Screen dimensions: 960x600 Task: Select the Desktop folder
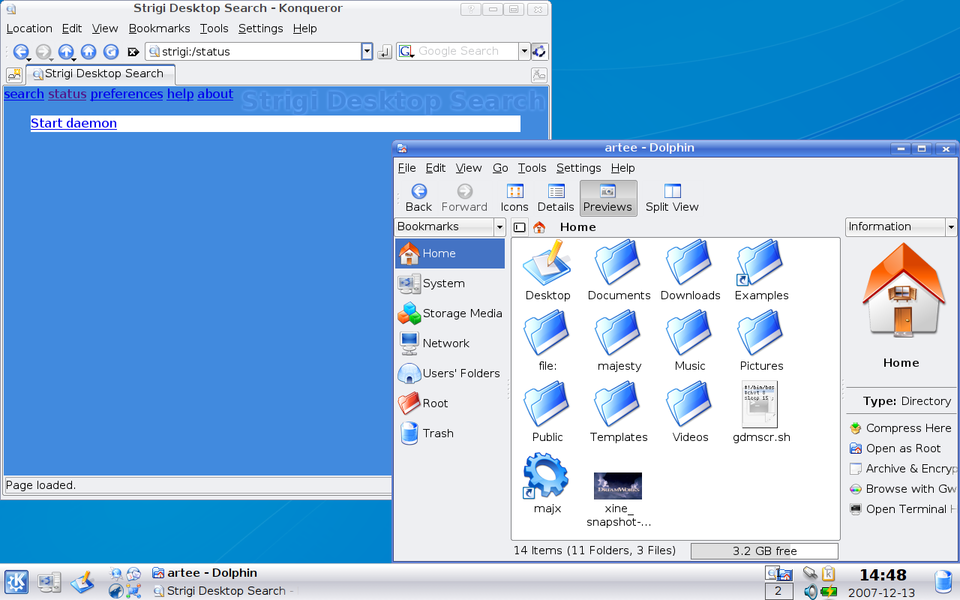[547, 271]
